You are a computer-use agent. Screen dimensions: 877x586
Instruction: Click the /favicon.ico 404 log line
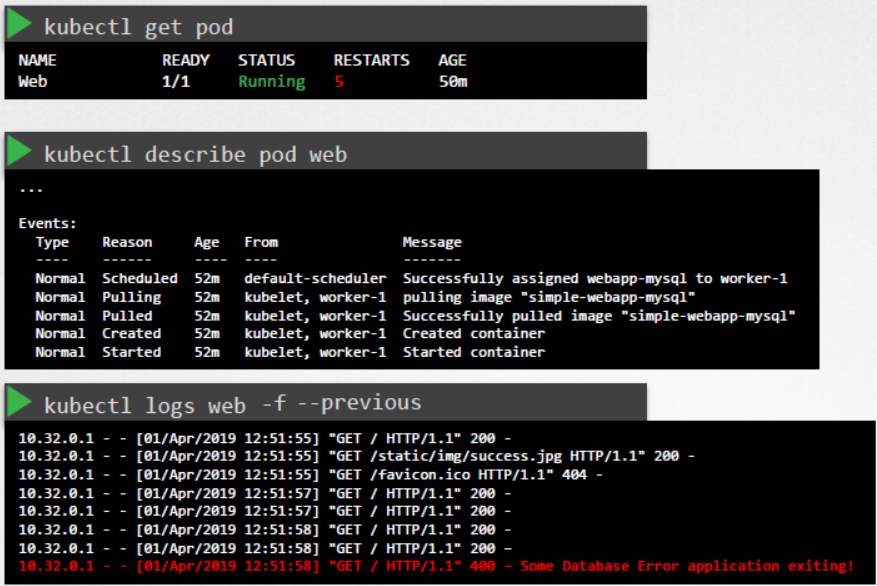[310, 474]
